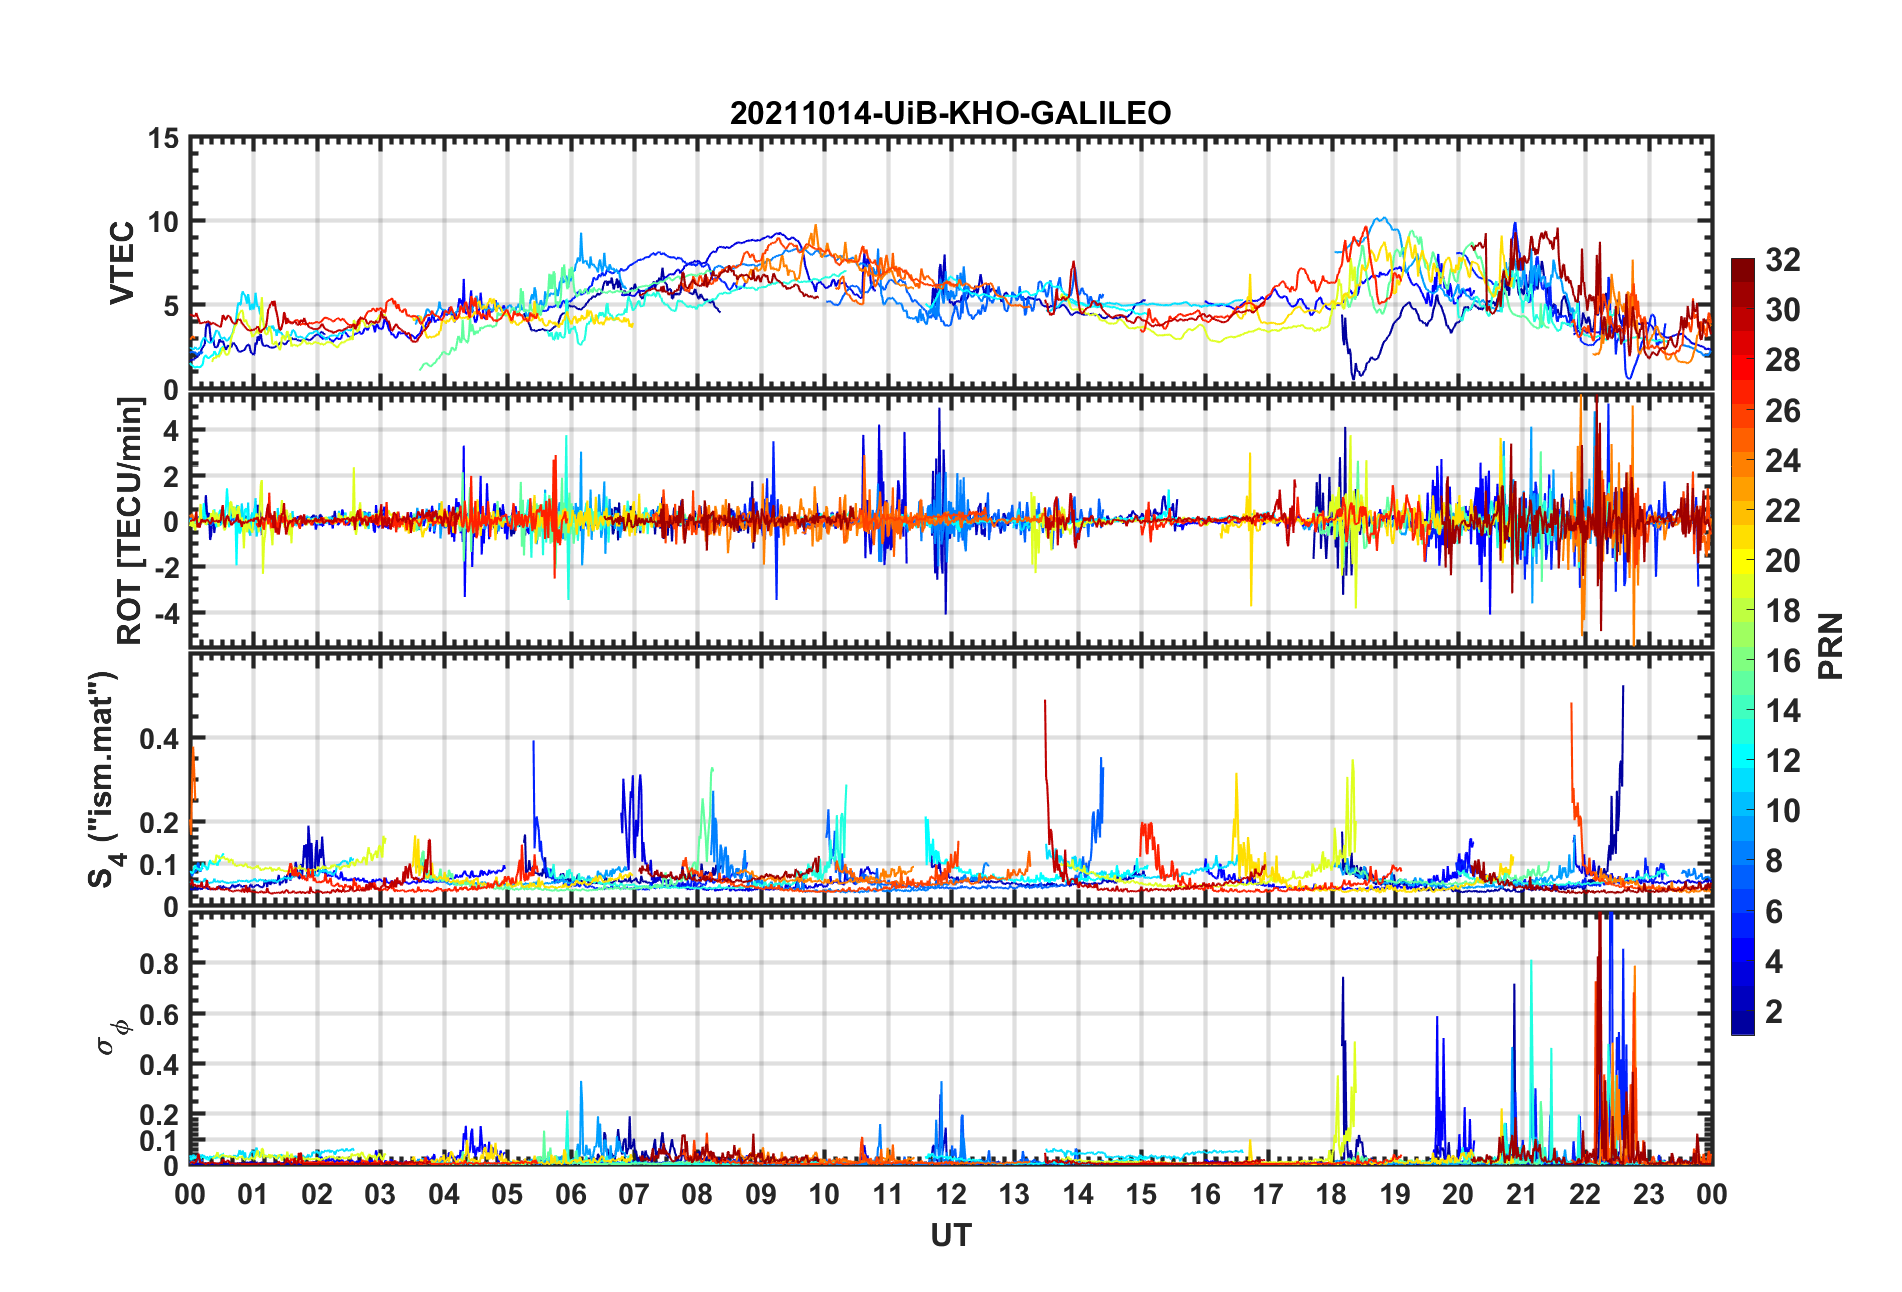Select the 0.8 tick on sigma-phi axis
Image resolution: width=1902 pixels, height=1292 pixels.
160,963
